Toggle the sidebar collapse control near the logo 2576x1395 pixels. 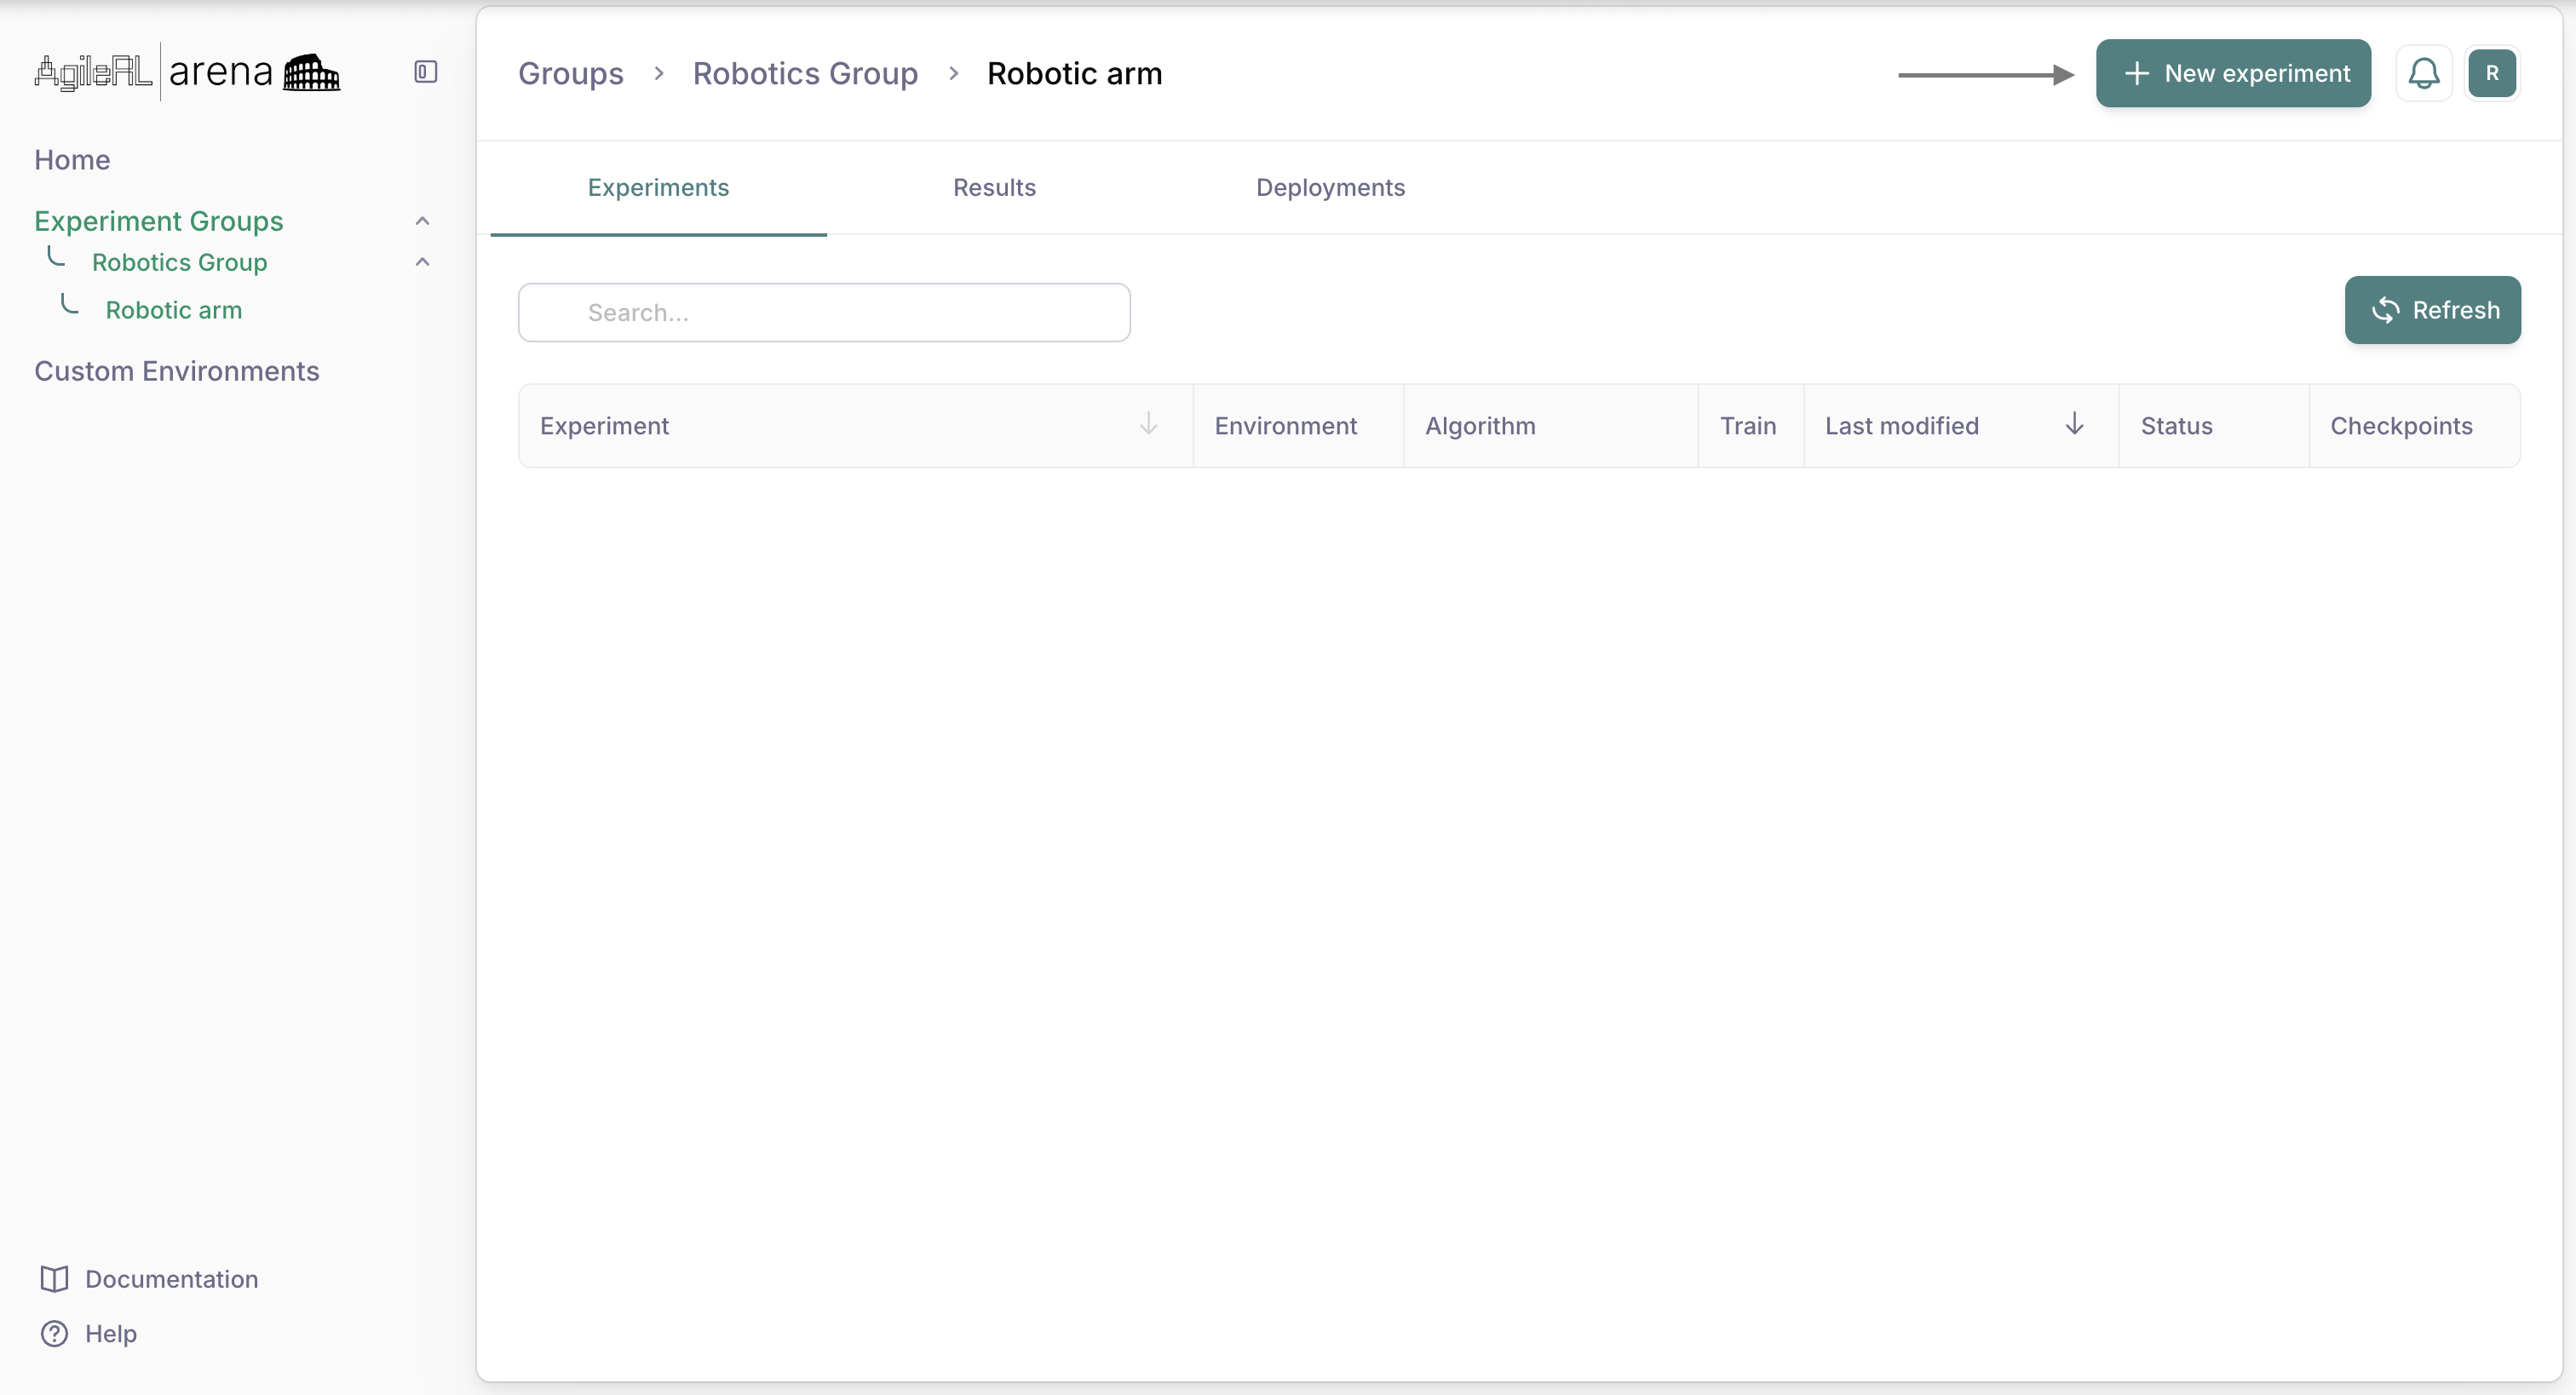pos(424,71)
